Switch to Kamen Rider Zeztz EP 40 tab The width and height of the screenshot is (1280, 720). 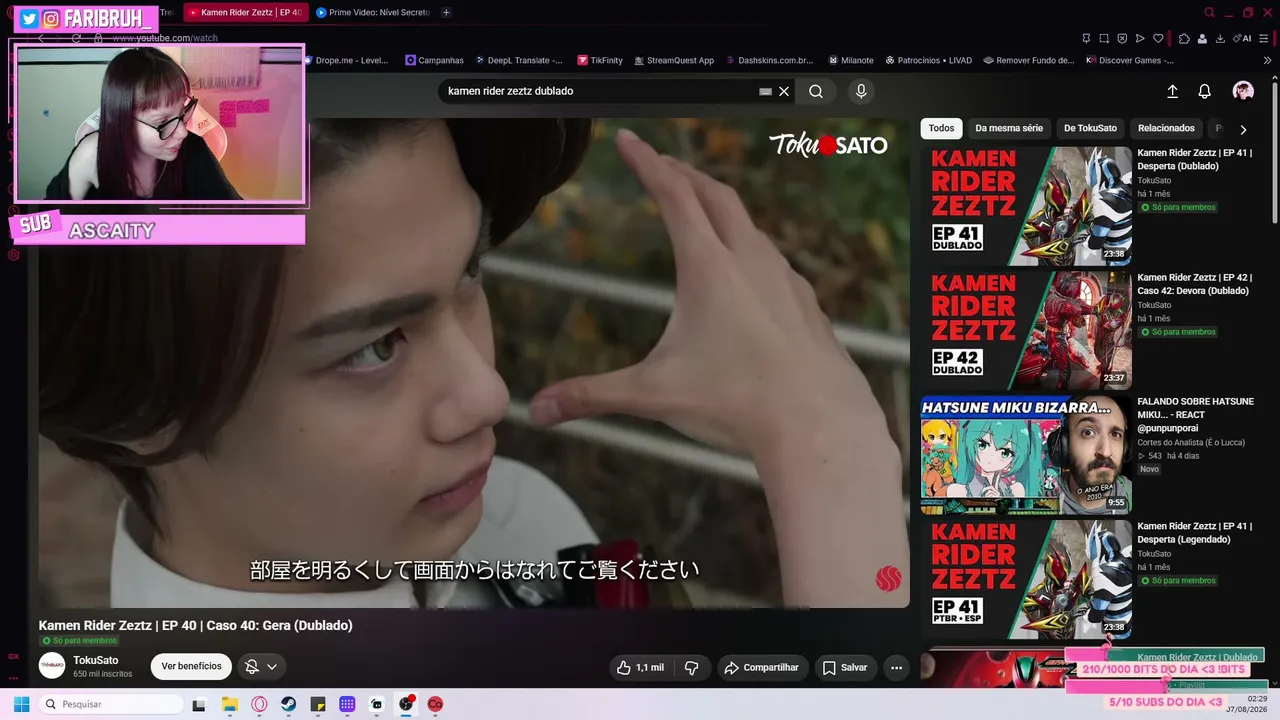pos(246,13)
